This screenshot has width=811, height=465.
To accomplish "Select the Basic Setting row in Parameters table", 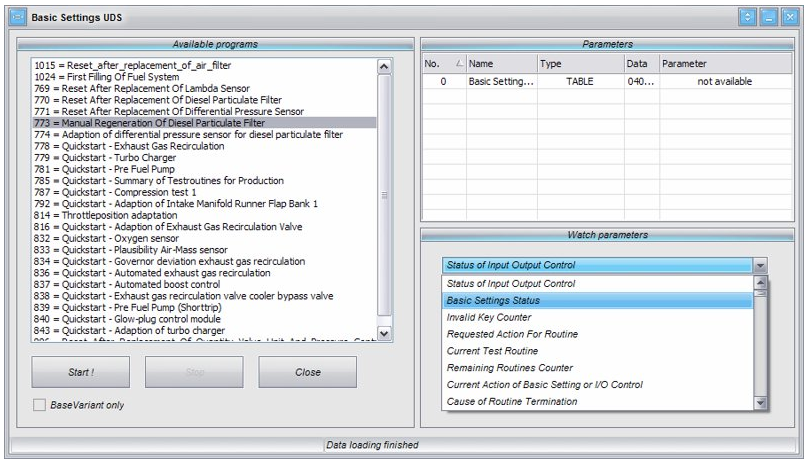I will (x=500, y=82).
